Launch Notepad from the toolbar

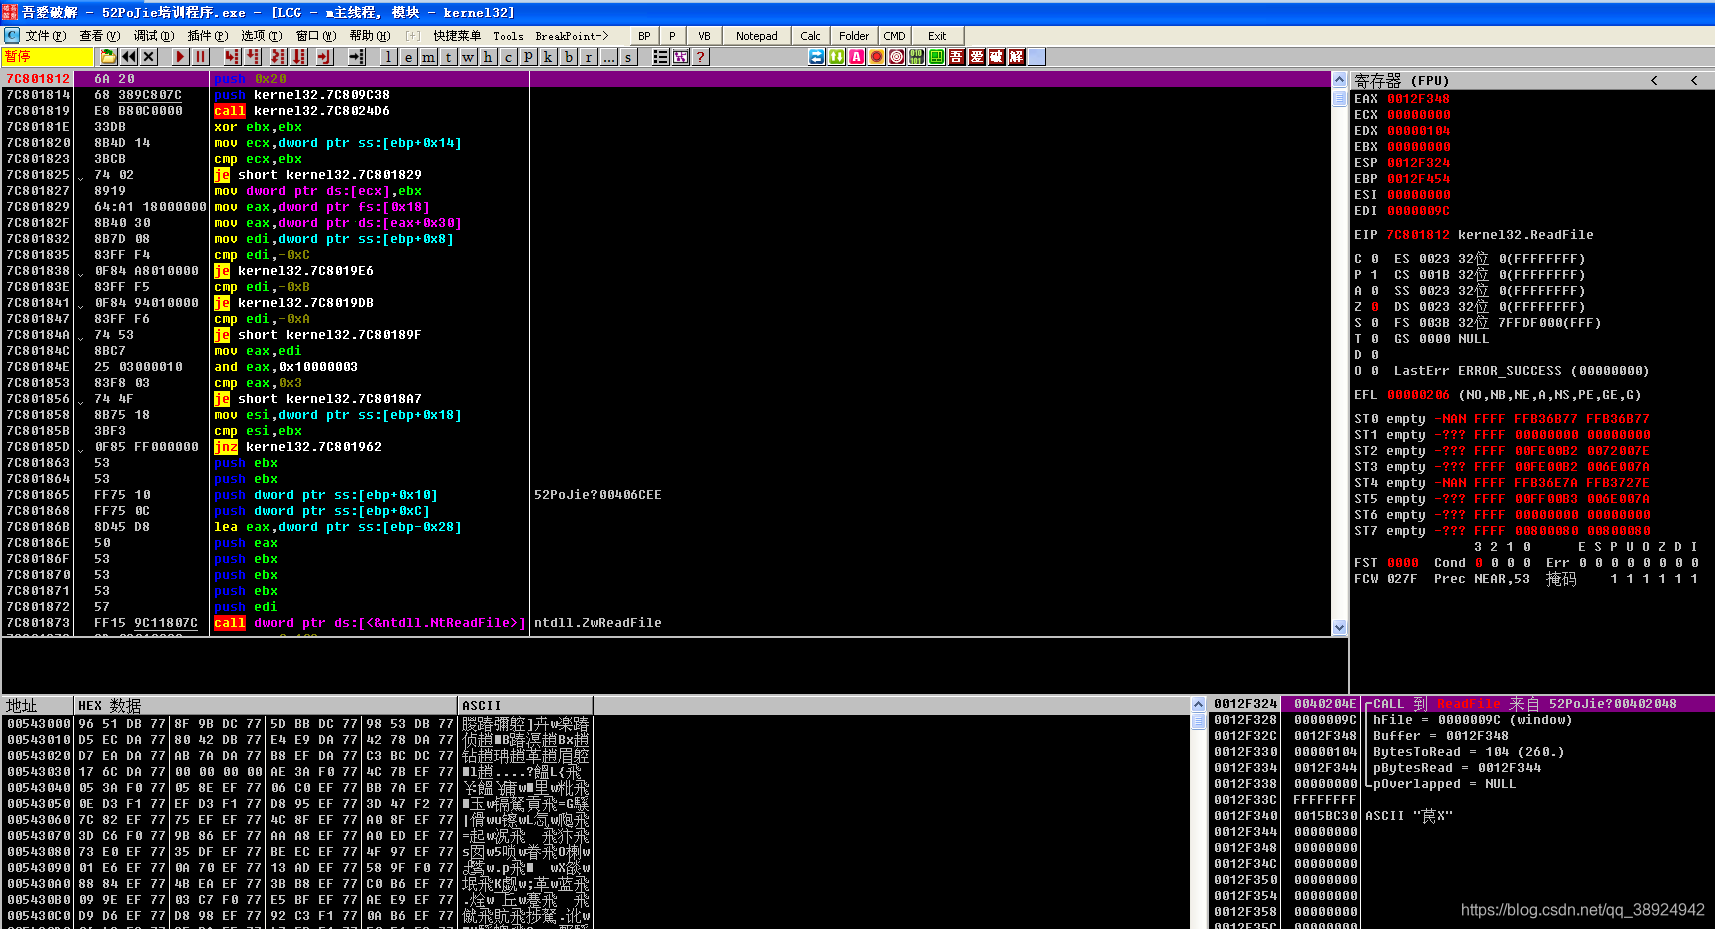(x=756, y=36)
